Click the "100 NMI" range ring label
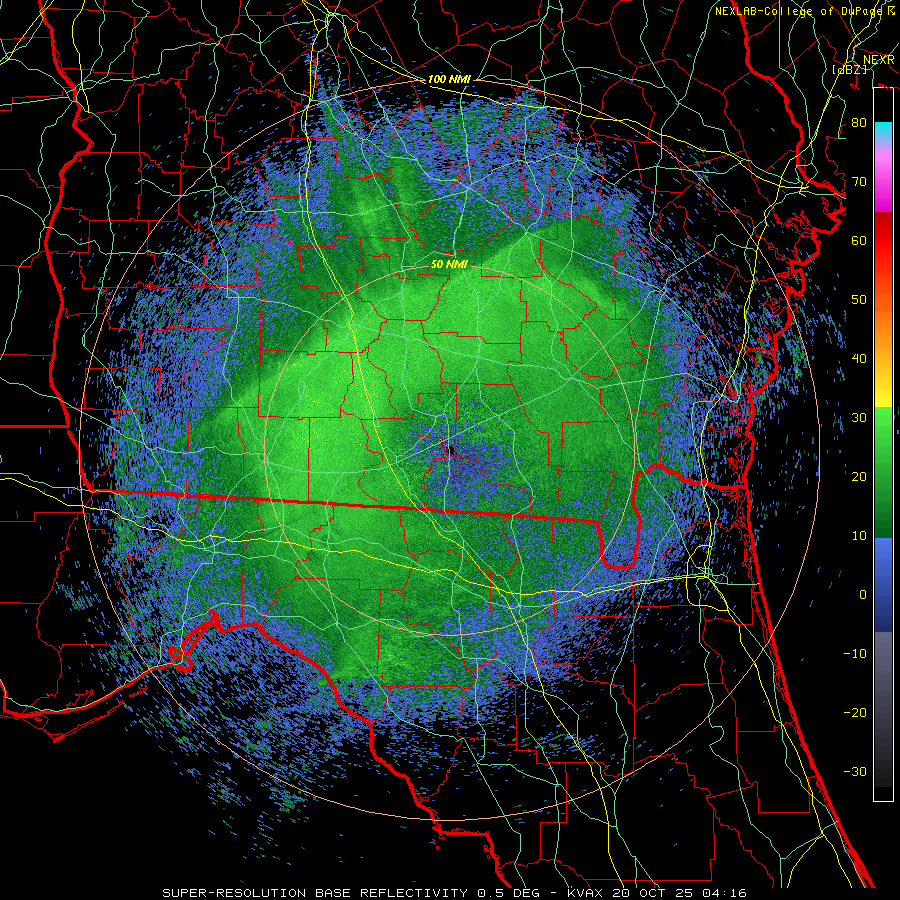 point(449,79)
